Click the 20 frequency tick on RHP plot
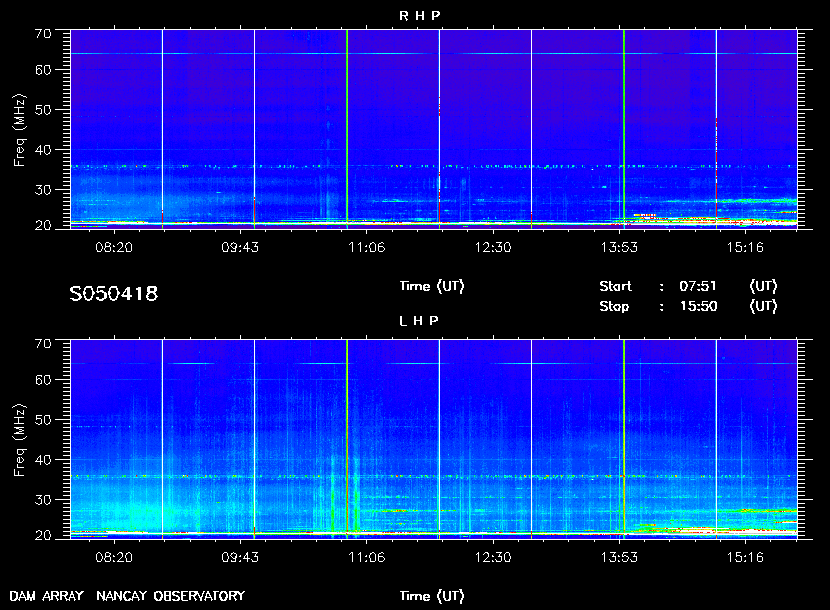This screenshot has width=830, height=610. click(x=43, y=226)
